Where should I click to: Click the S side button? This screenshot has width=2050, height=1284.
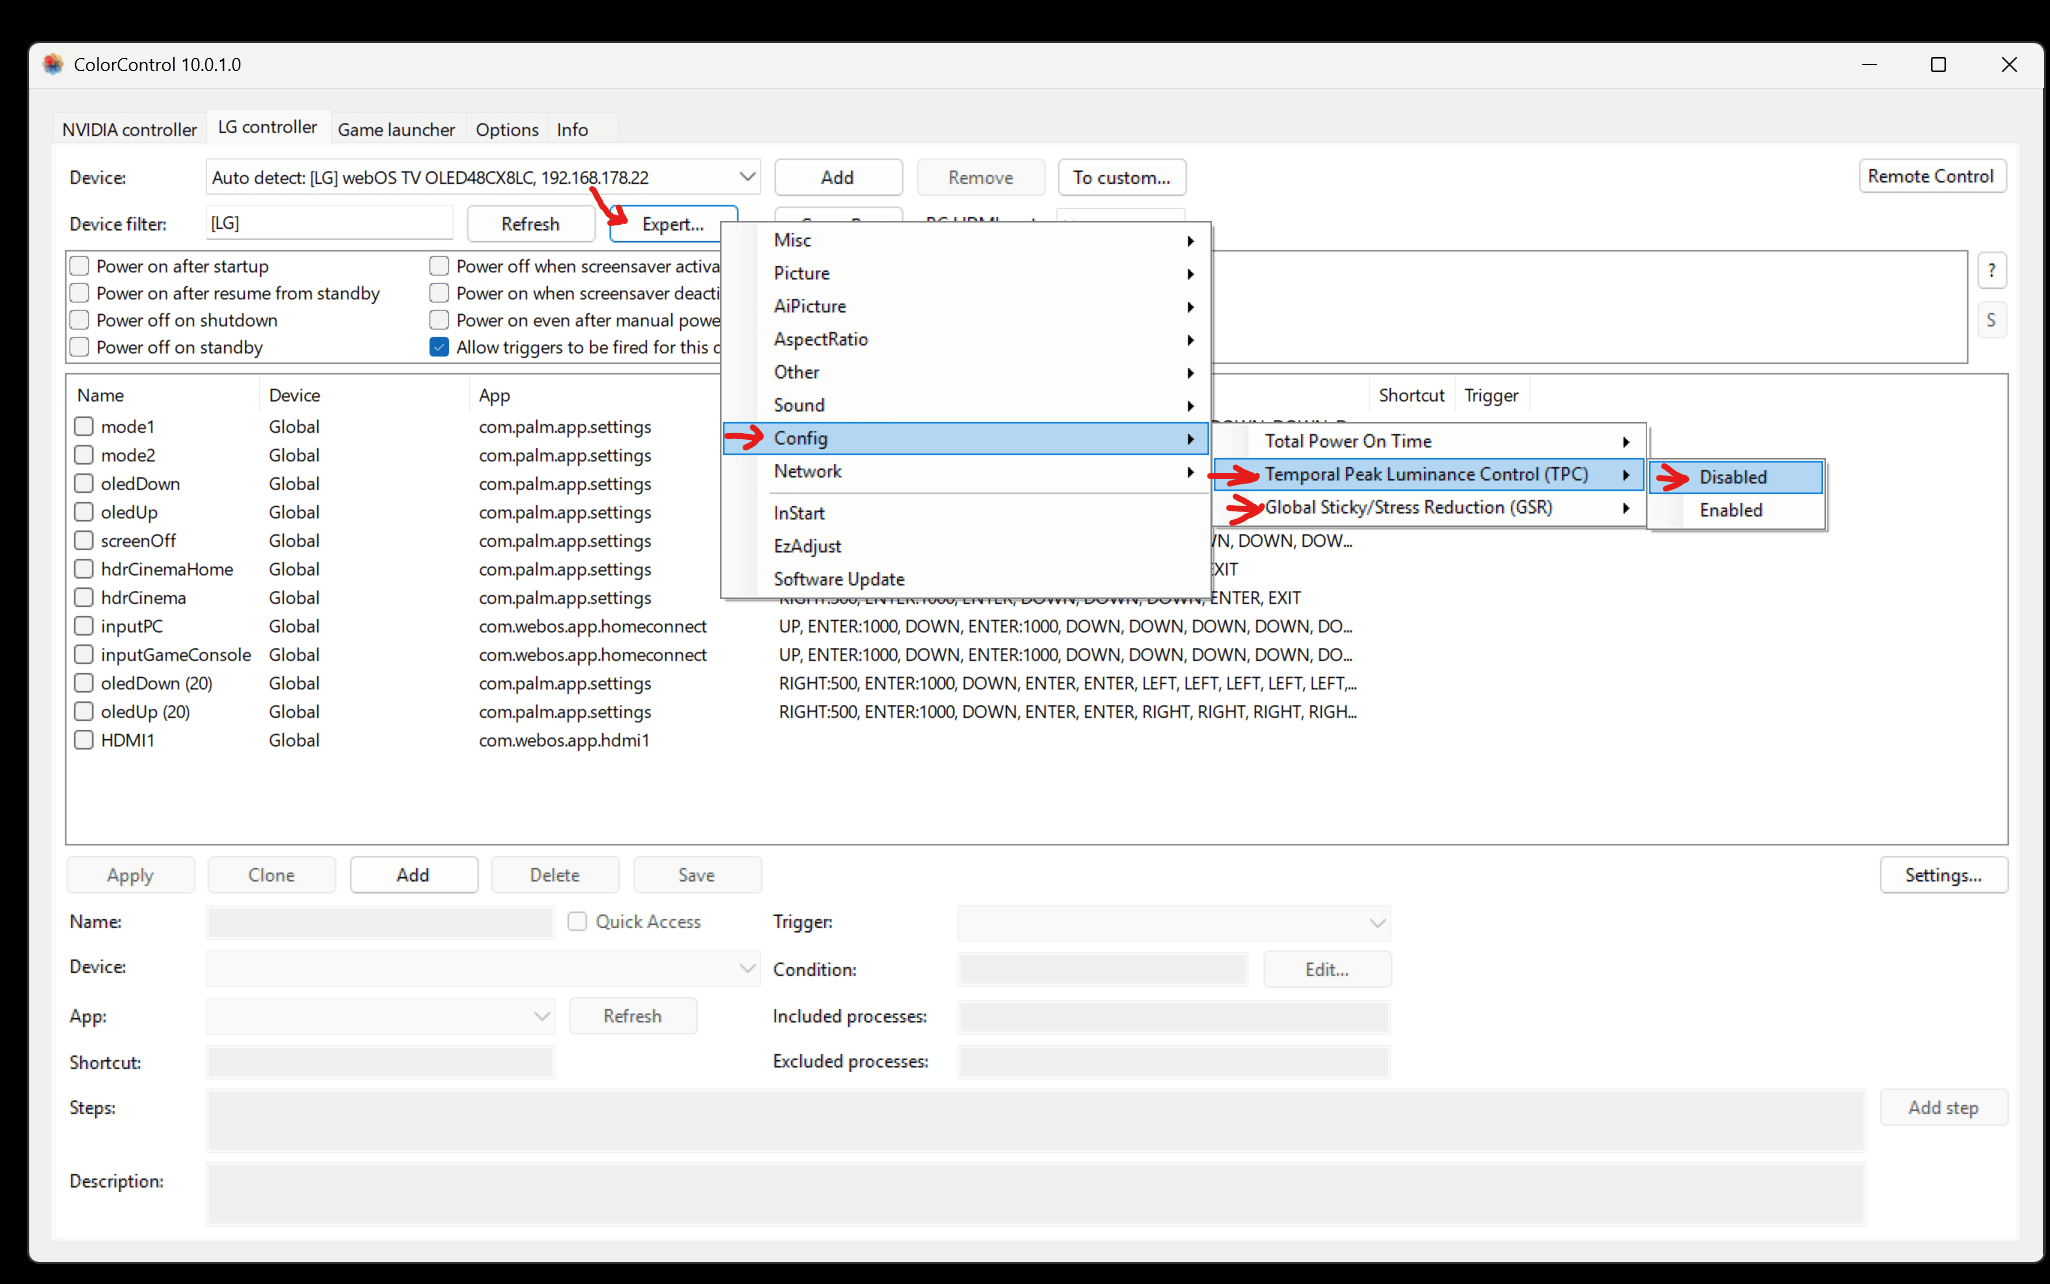click(x=1991, y=320)
